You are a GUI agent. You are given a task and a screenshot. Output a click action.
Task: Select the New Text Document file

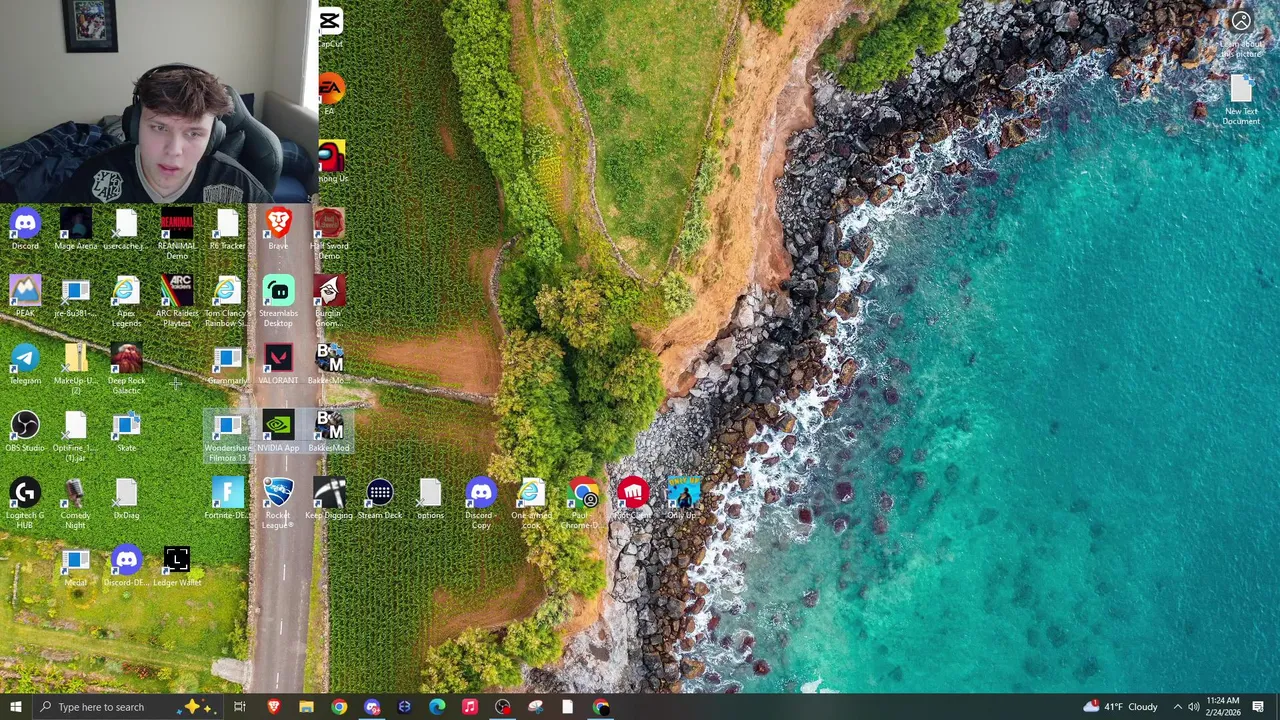(1241, 100)
